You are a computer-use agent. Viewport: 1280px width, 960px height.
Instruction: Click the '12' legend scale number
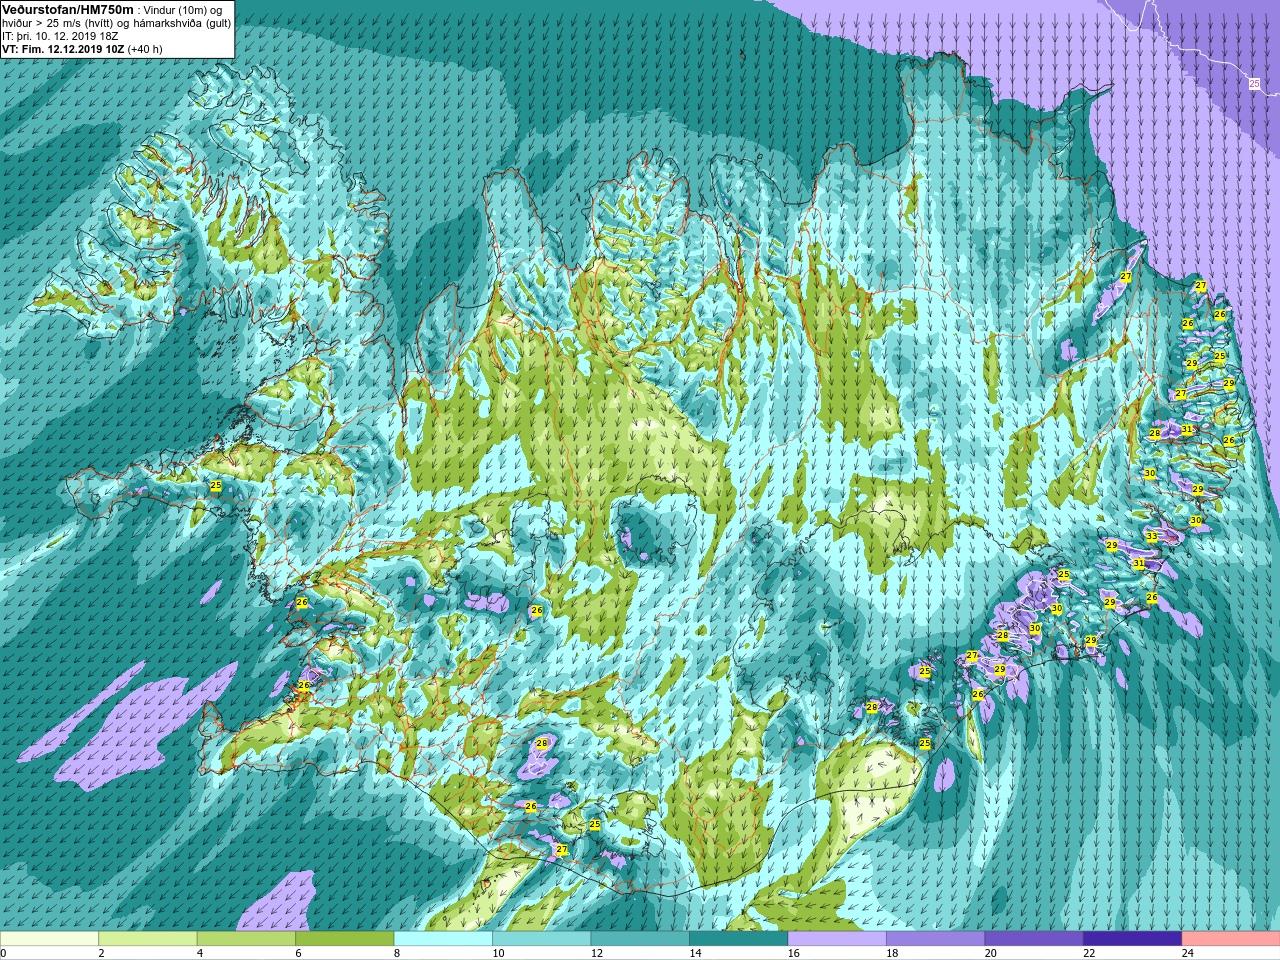(597, 953)
